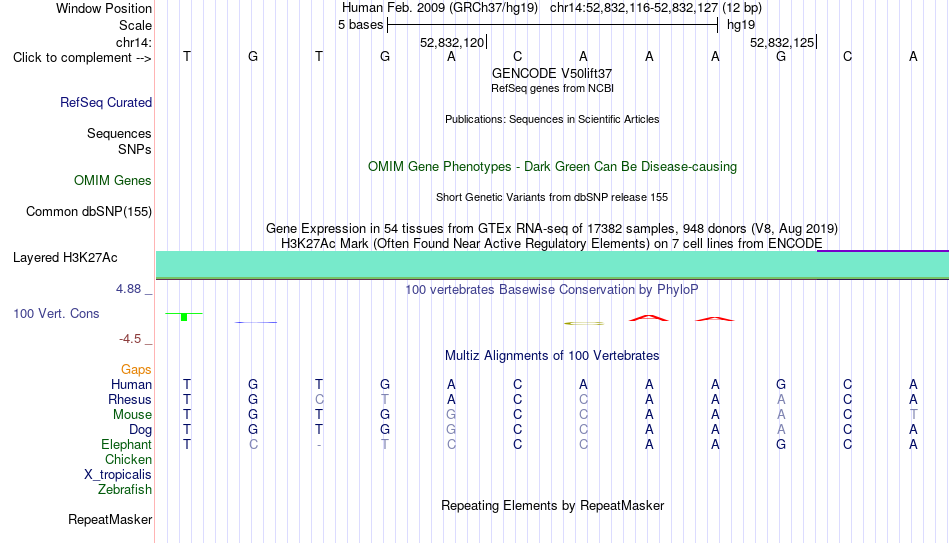Click the first red PhyloP conservation peak
Screen dimensions: 950x543
[649, 318]
